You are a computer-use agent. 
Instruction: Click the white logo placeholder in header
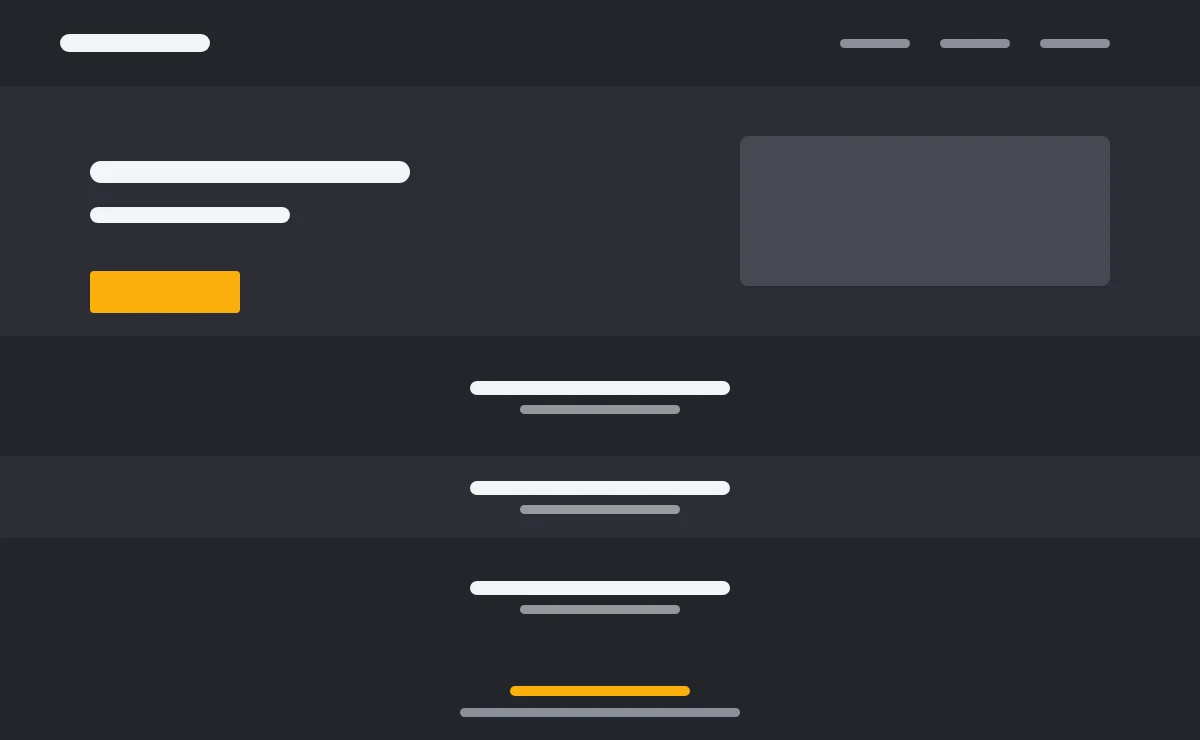tap(135, 43)
